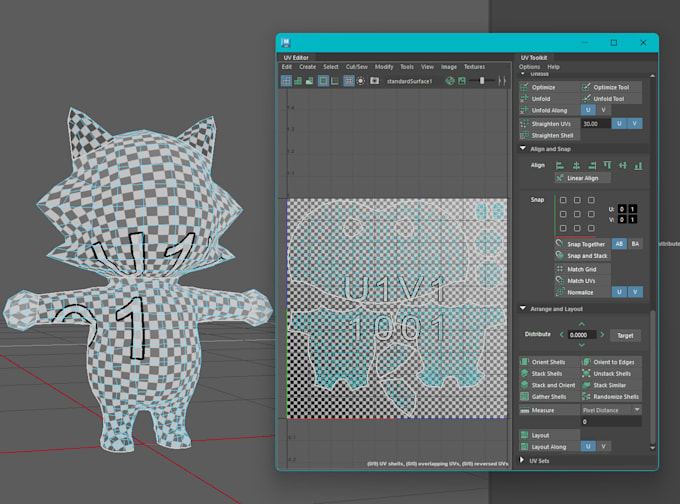This screenshot has width=680, height=504.
Task: Click the dim image sun icon
Action: click(x=361, y=81)
